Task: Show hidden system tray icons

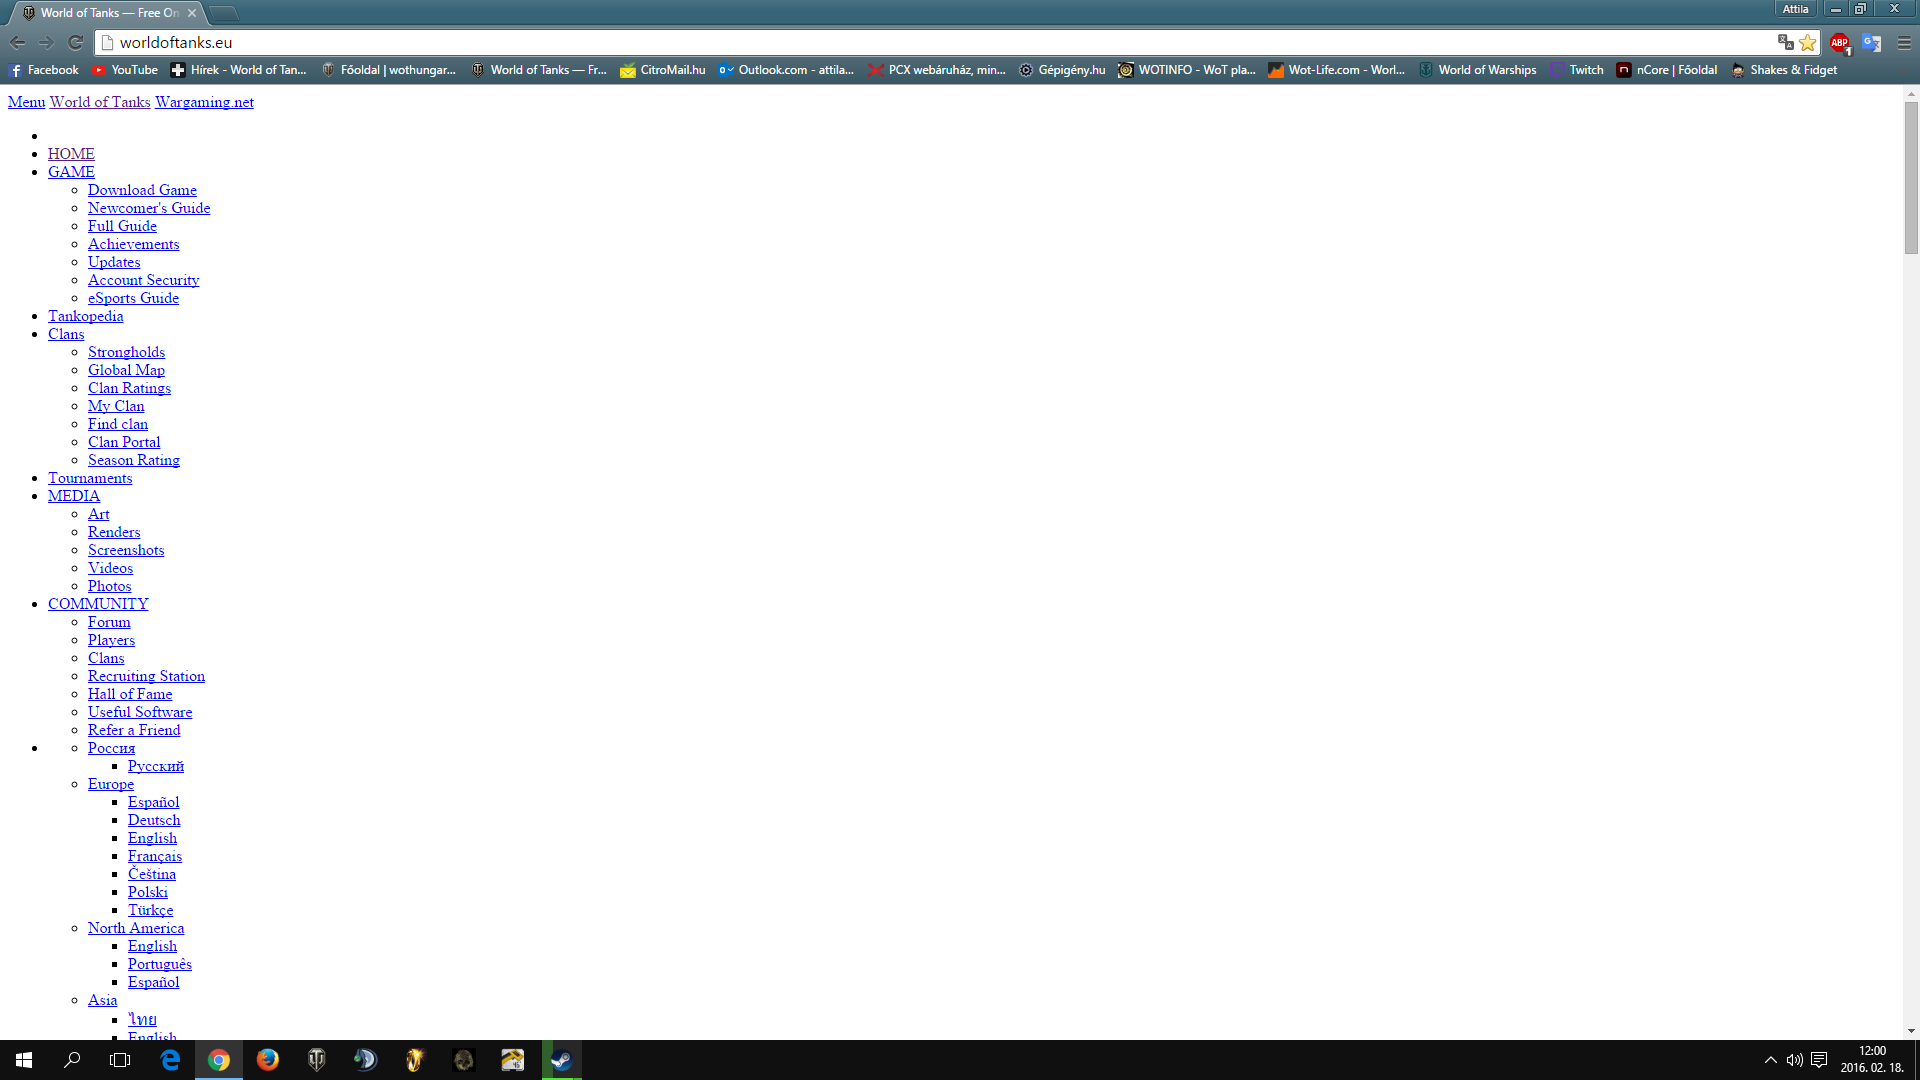Action: click(x=1770, y=1060)
